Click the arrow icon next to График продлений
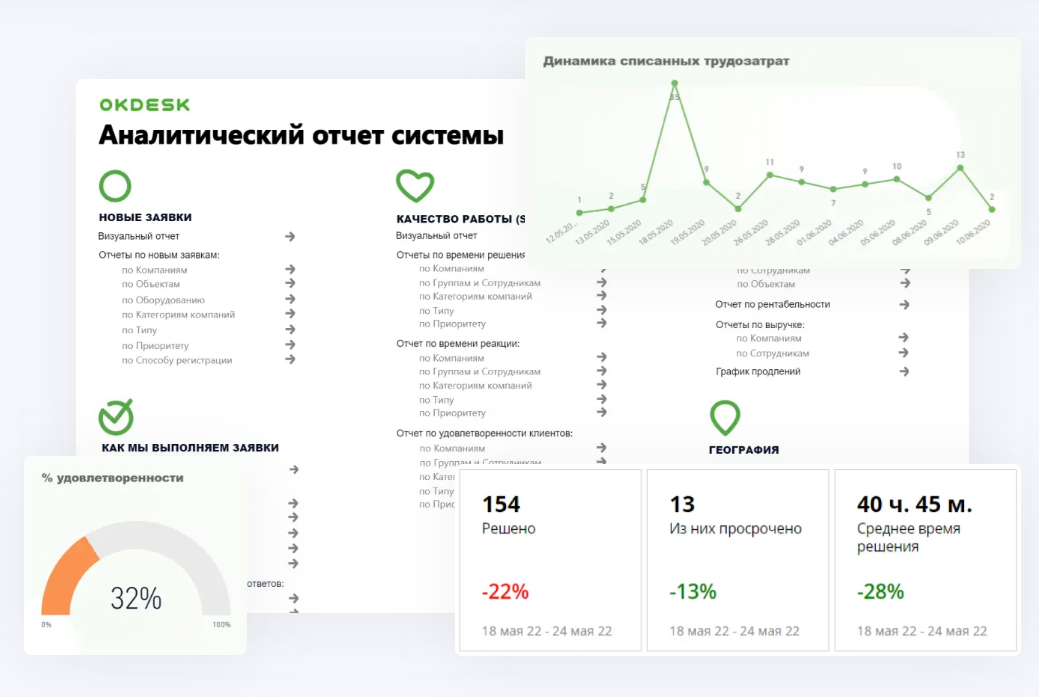 click(905, 371)
